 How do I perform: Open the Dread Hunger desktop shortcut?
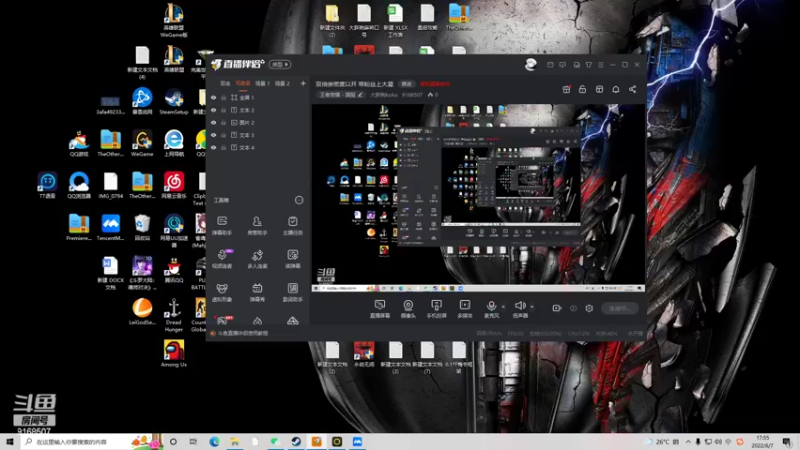point(173,315)
